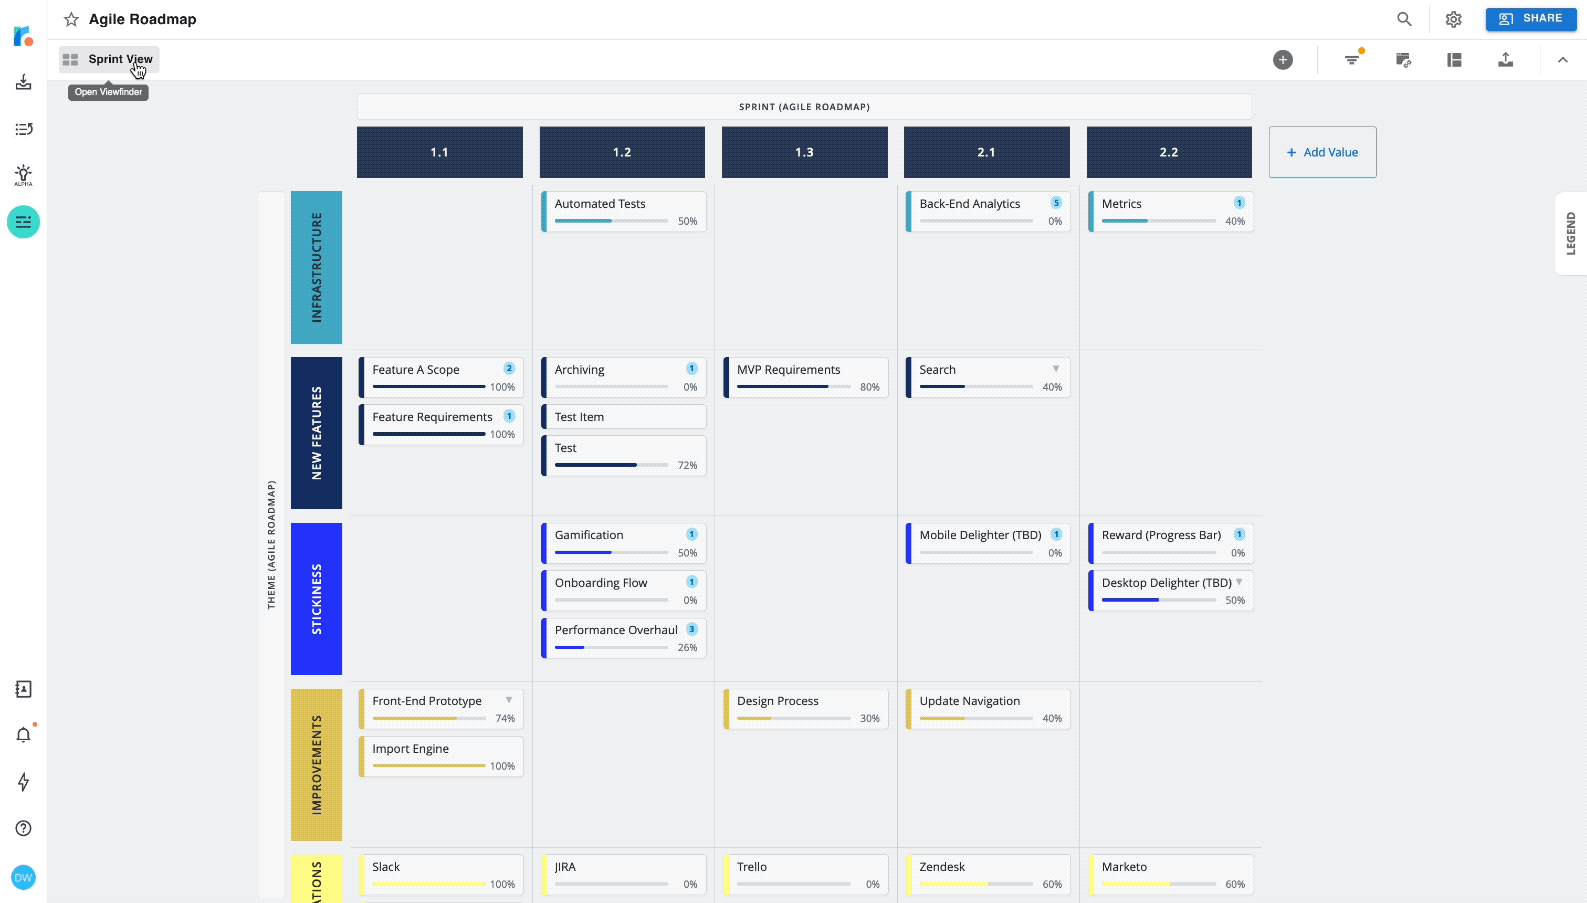Open the JIRA integration card
The image size is (1587, 903).
pyautogui.click(x=624, y=875)
